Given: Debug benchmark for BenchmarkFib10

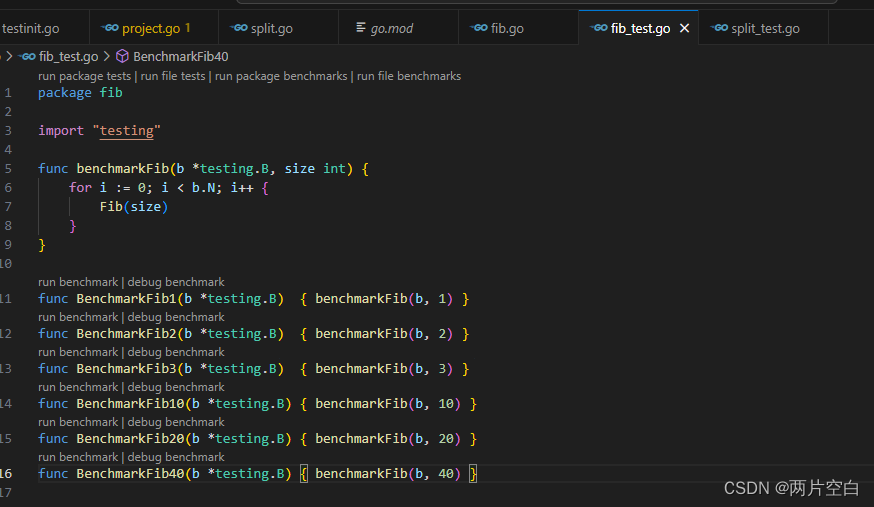Looking at the screenshot, I should pos(176,387).
